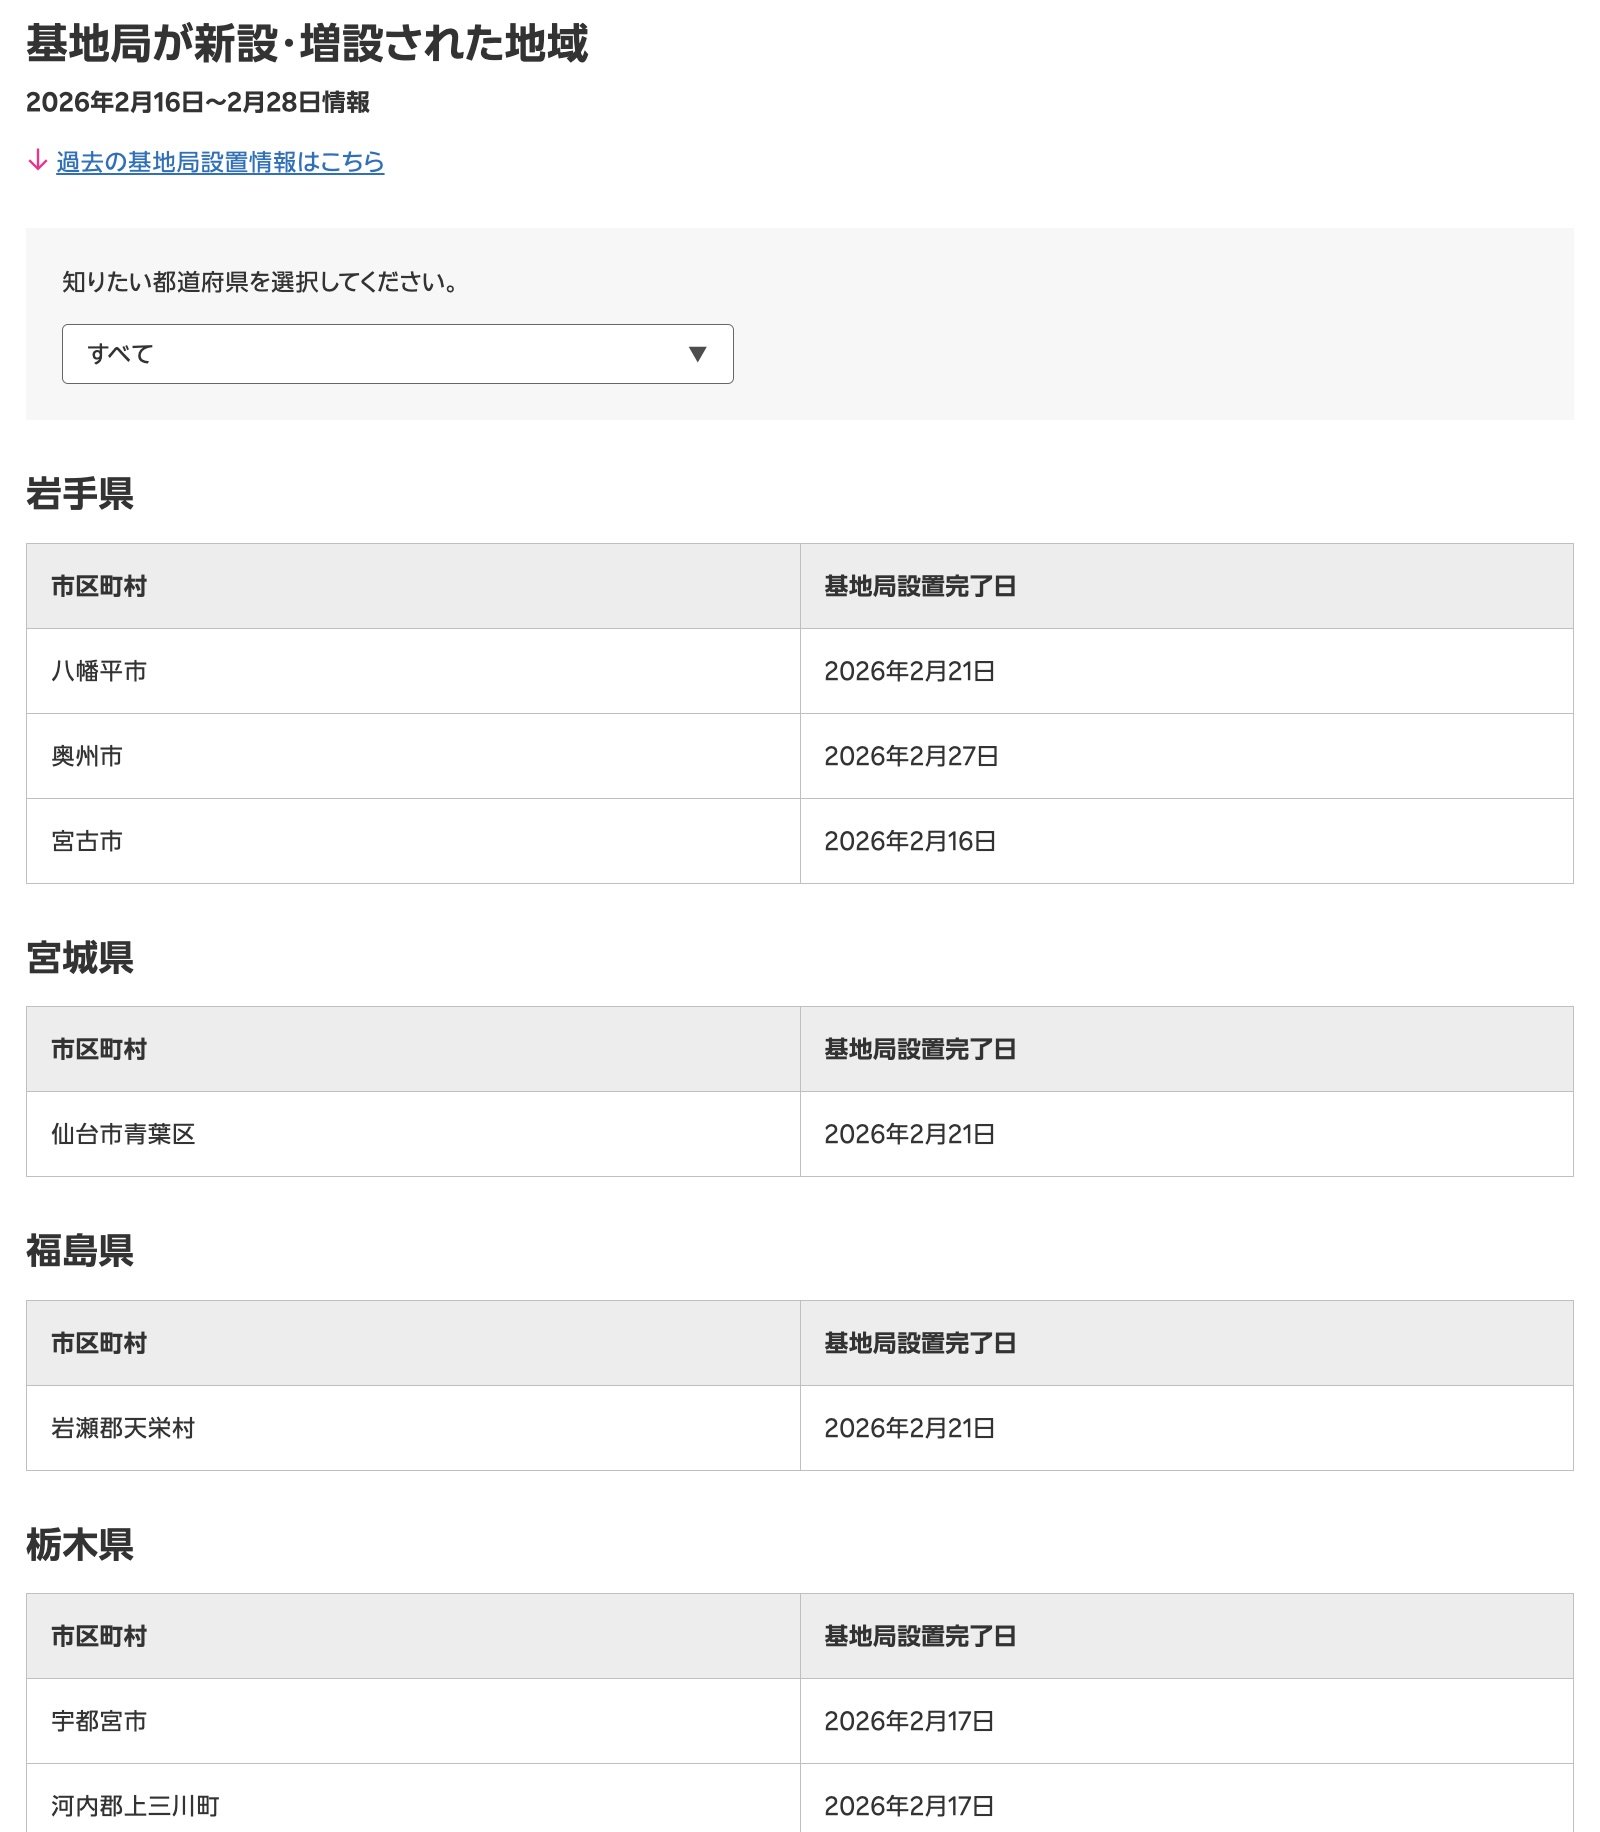Click the date 2026年2月27日 in 奥州市 row
Screen dimensions: 1600x1832
tap(911, 756)
